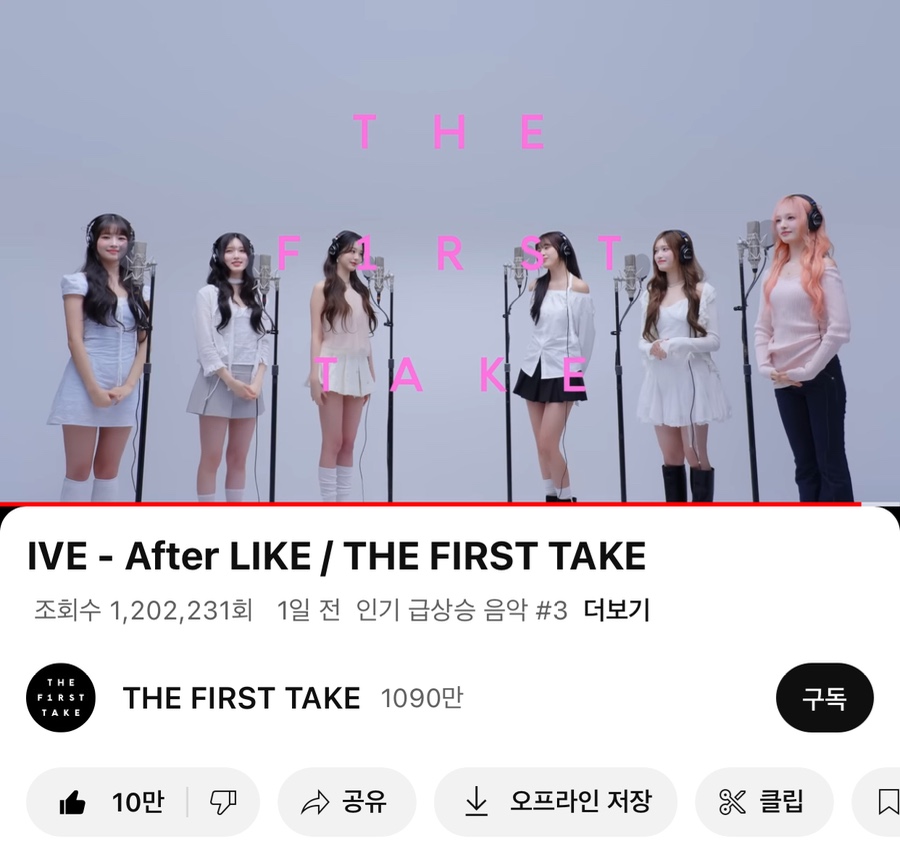Viewport: 900px width, 860px height.
Task: Tap the 구독 subscribe button
Action: (x=825, y=698)
